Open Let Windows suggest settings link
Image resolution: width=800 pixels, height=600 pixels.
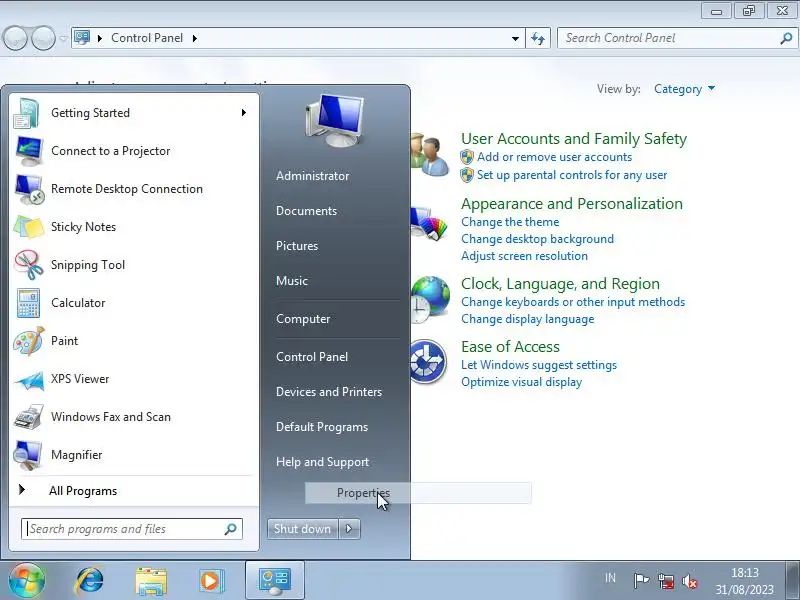click(x=539, y=365)
